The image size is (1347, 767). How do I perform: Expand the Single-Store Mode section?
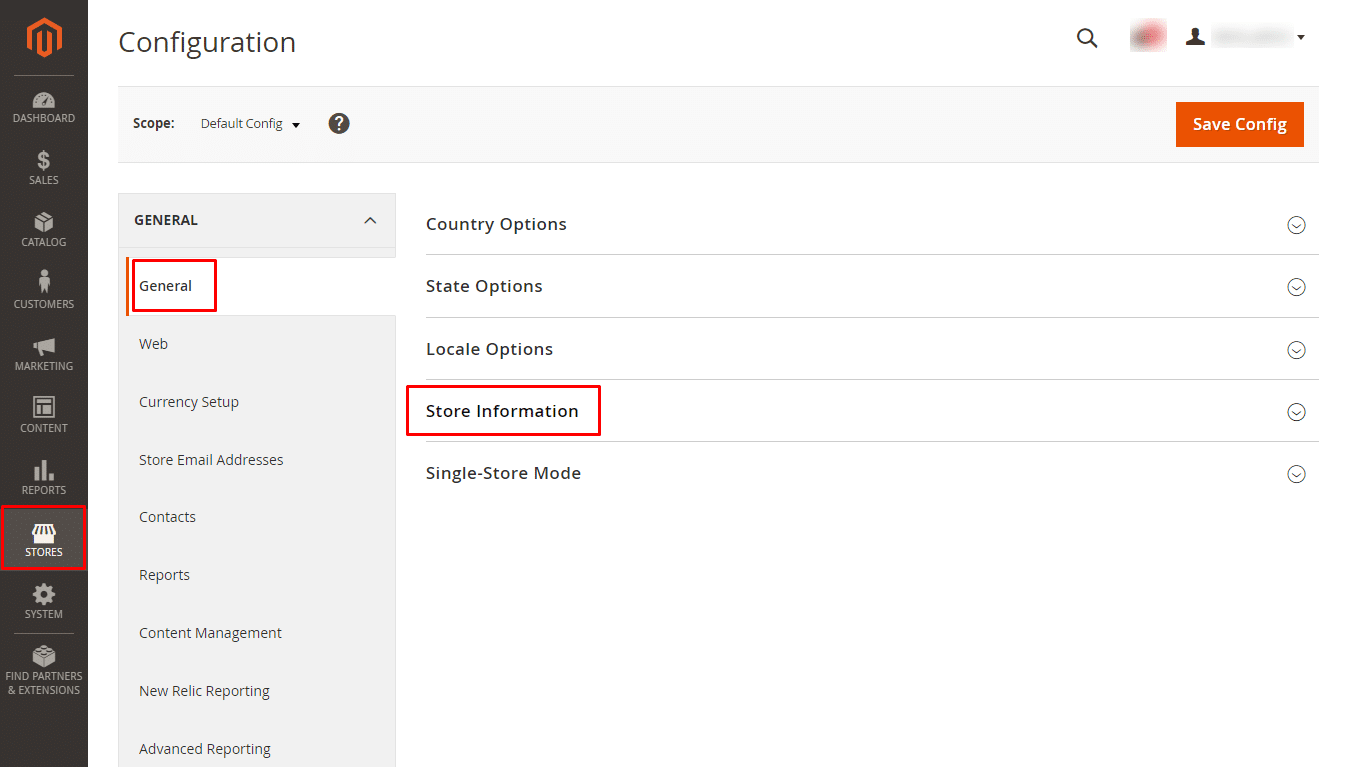pos(1296,474)
